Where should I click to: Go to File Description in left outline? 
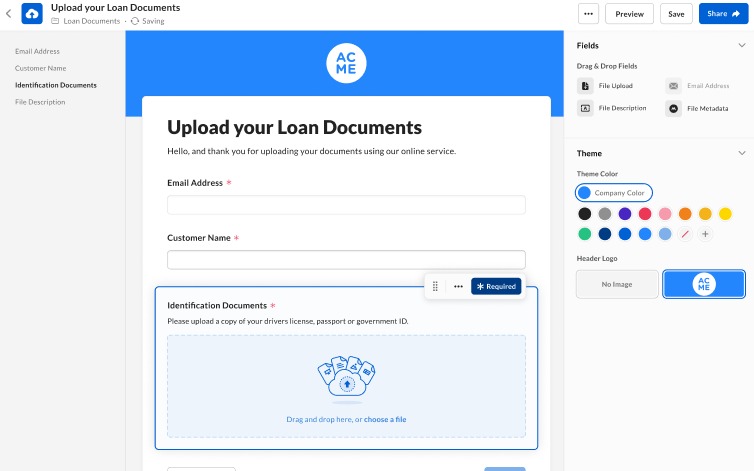(40, 102)
